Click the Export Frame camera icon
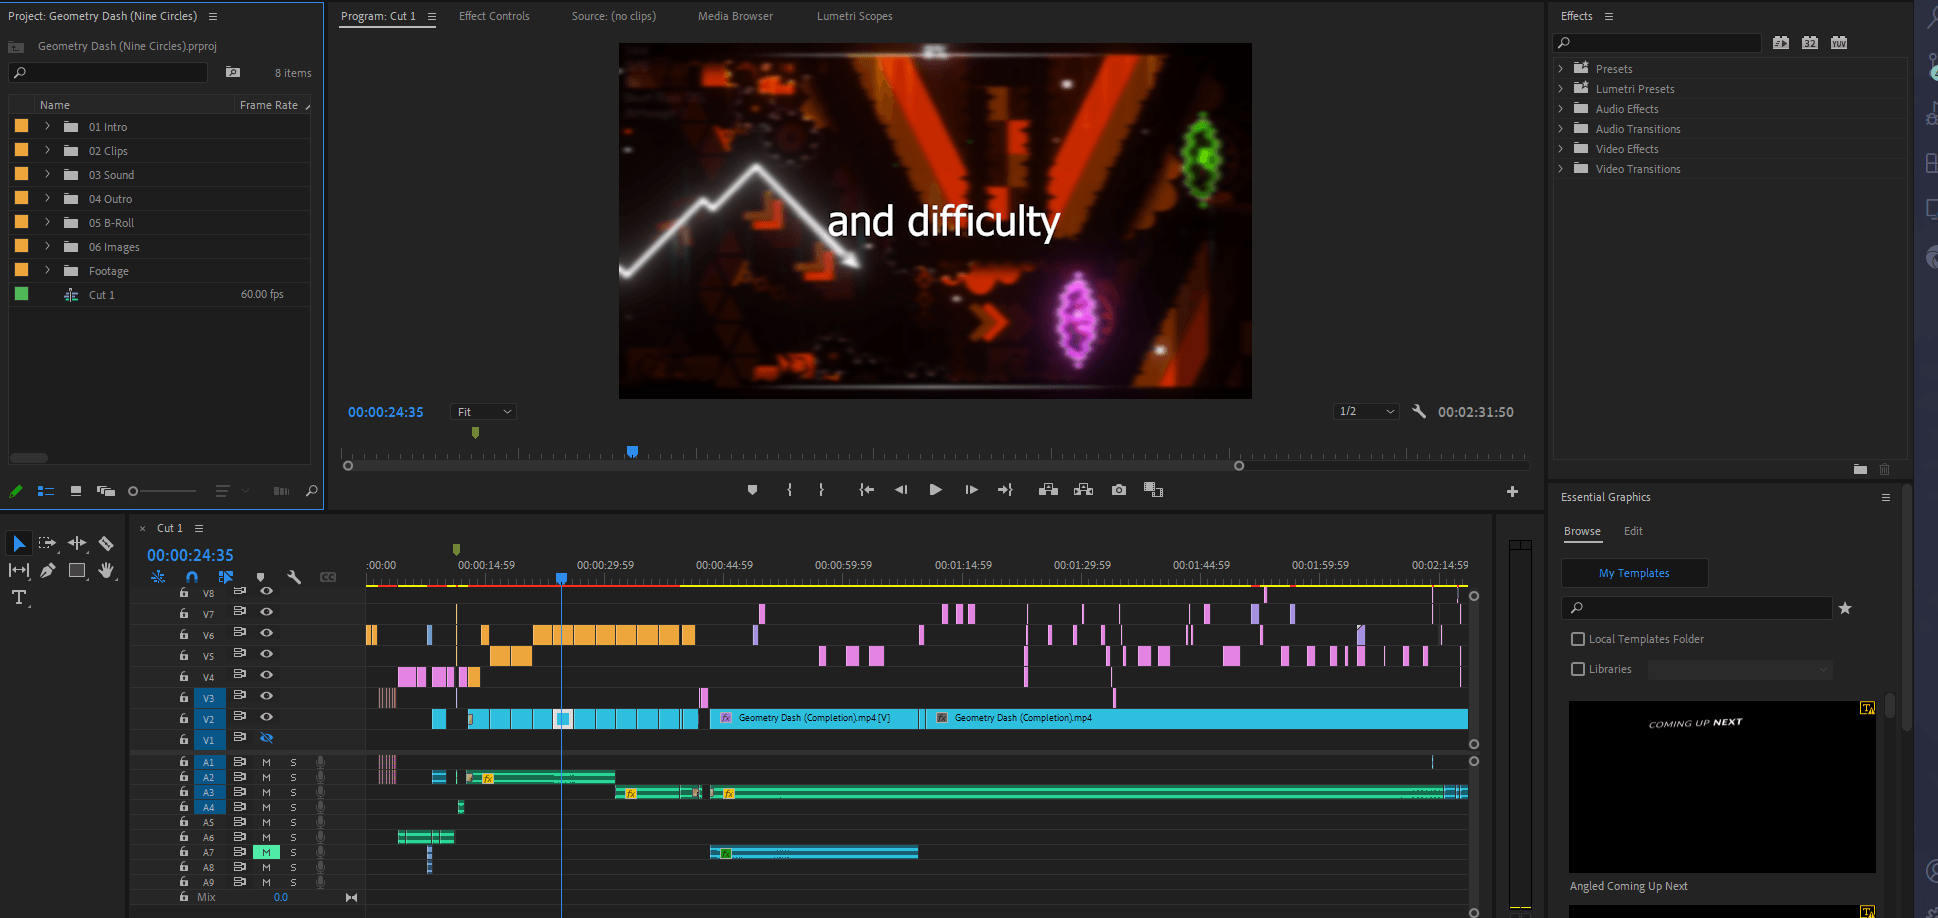The image size is (1938, 918). tap(1119, 490)
